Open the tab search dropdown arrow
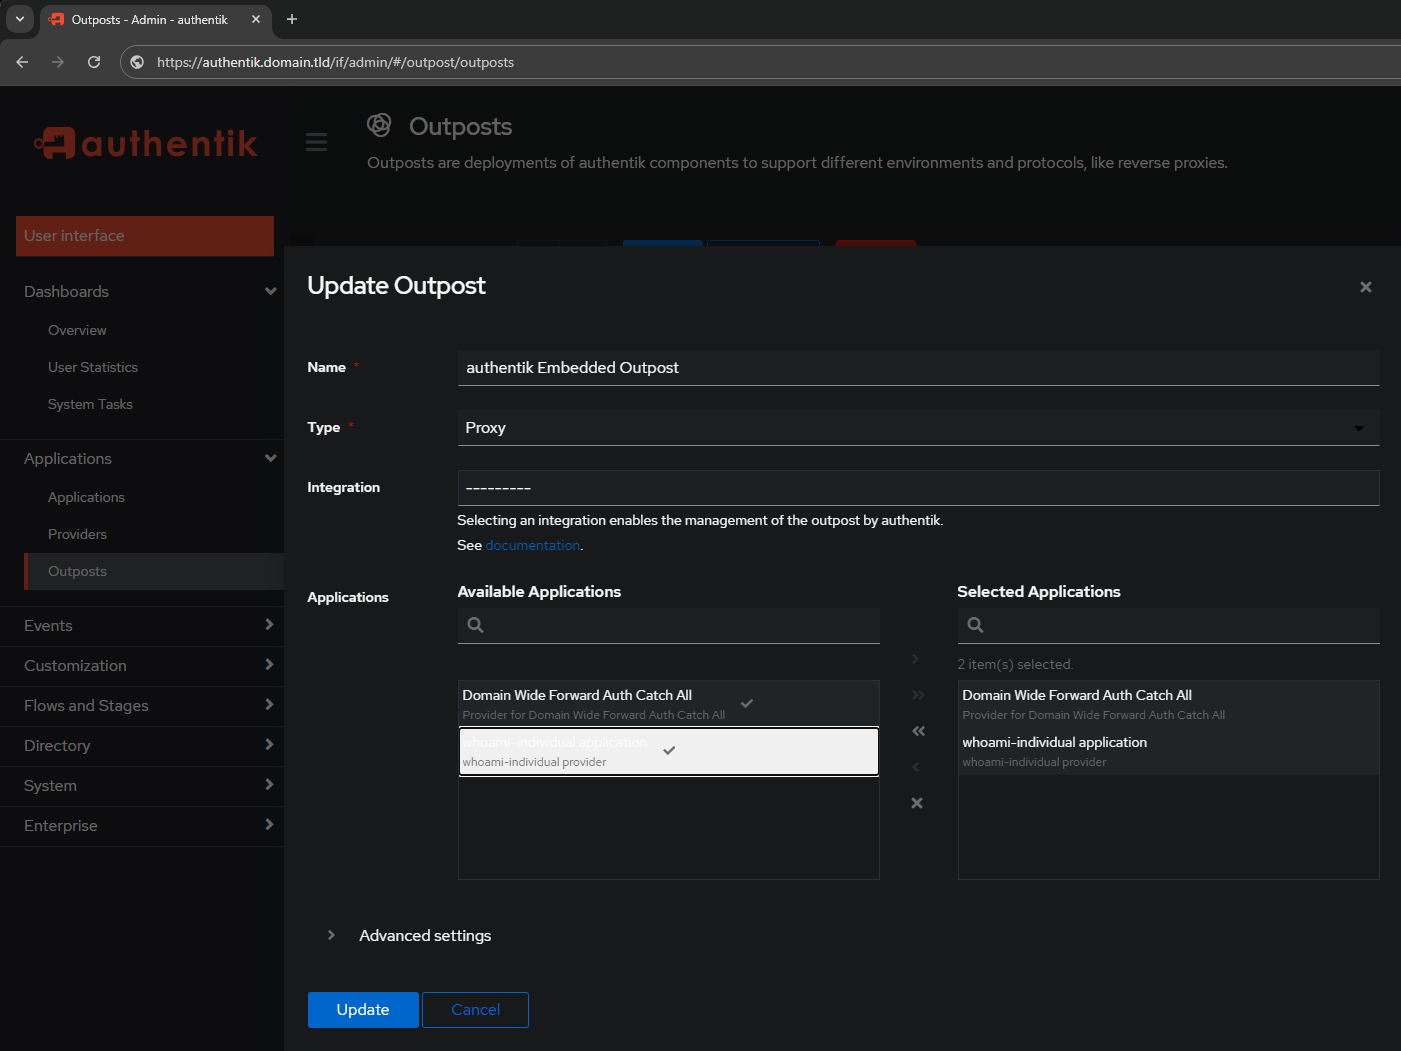Screen dimensions: 1401x1051 click(x=19, y=19)
